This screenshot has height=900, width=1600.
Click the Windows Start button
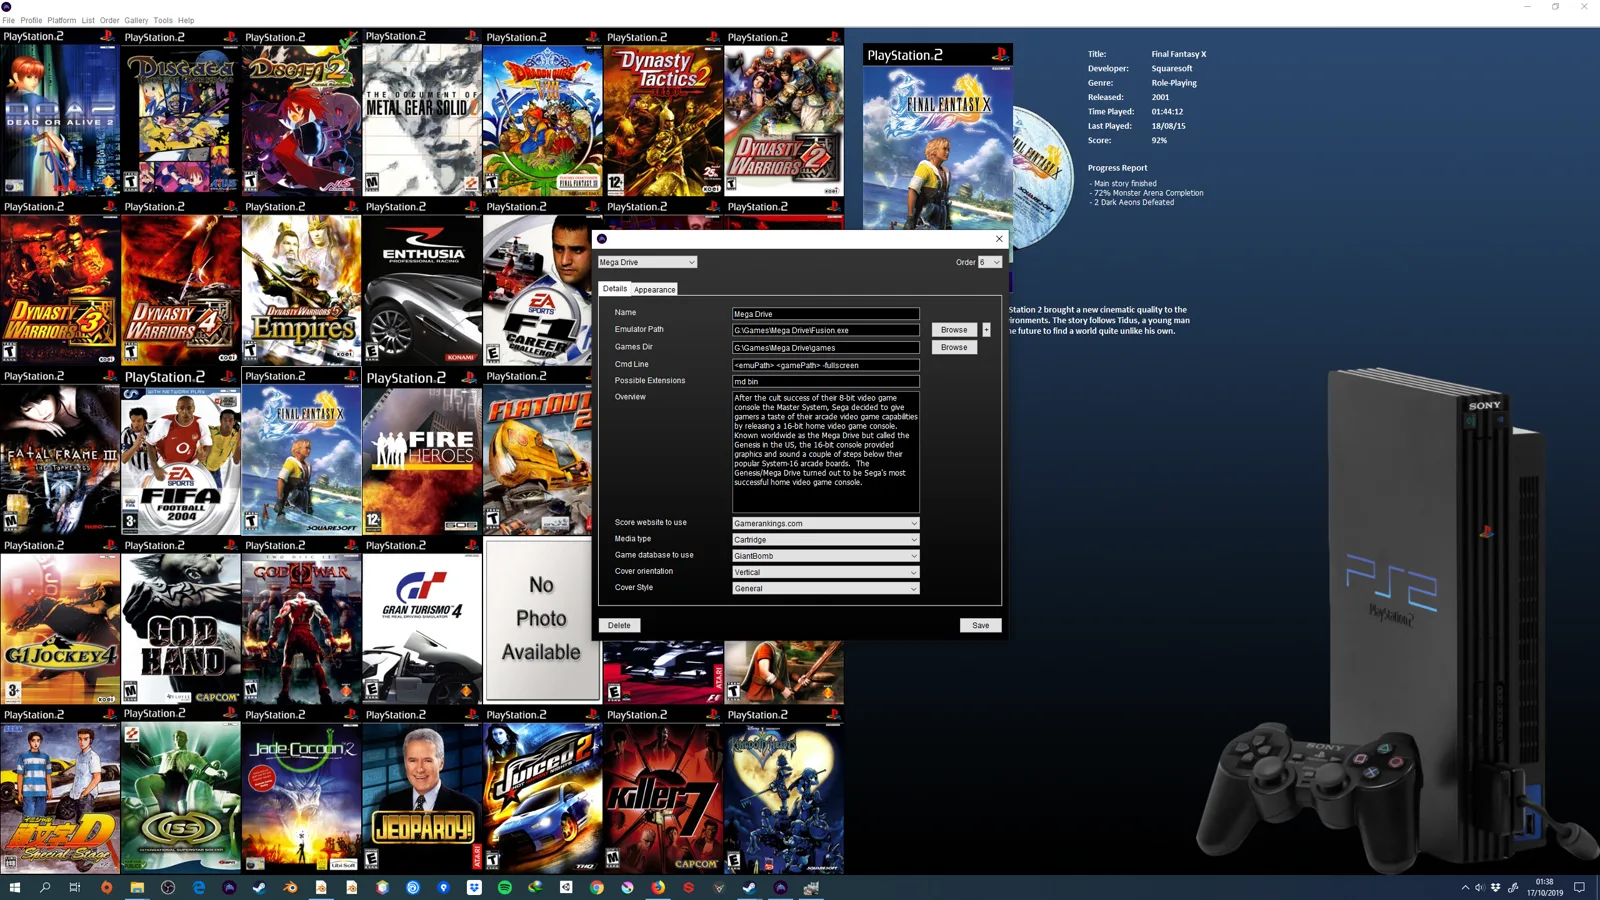click(x=14, y=887)
